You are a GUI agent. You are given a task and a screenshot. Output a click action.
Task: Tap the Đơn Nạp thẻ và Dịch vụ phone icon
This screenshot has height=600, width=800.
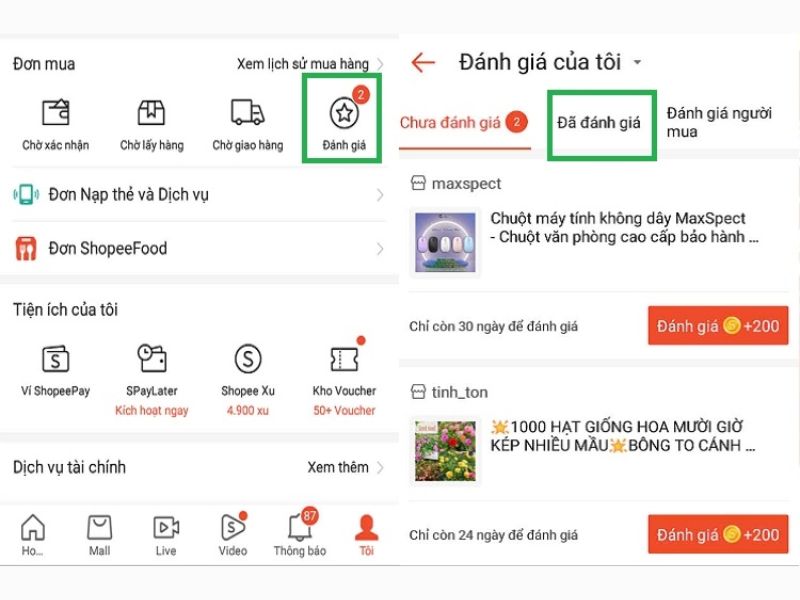pyautogui.click(x=26, y=194)
